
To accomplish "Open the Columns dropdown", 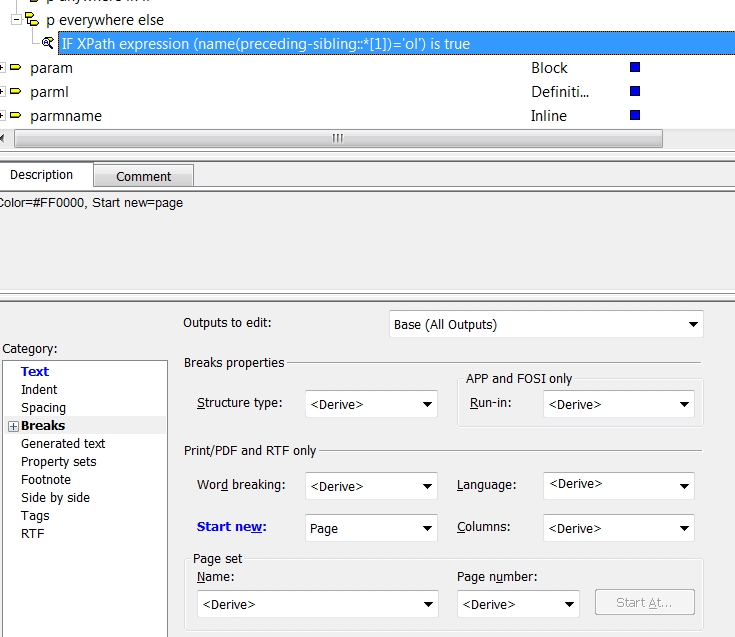I will (x=619, y=528).
